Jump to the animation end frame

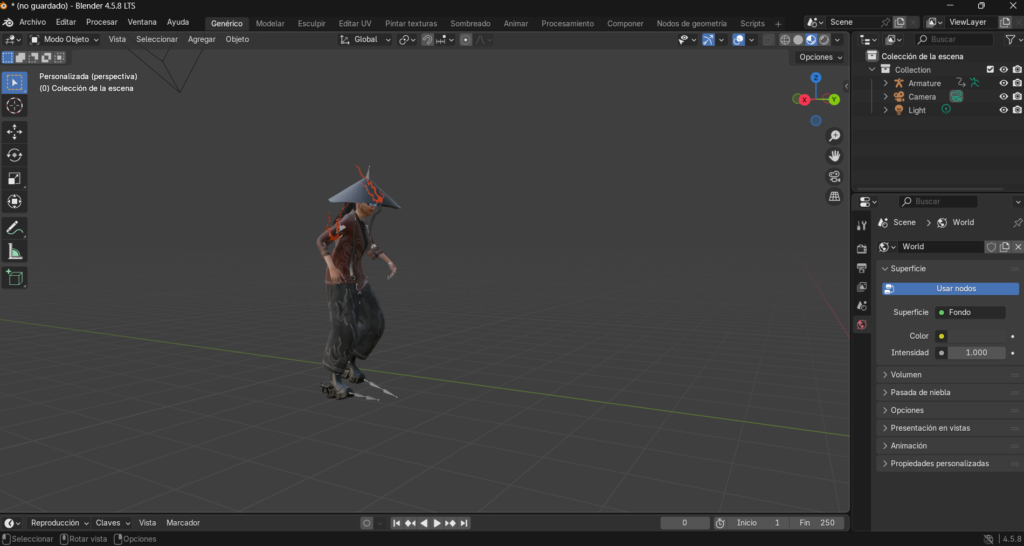[464, 523]
